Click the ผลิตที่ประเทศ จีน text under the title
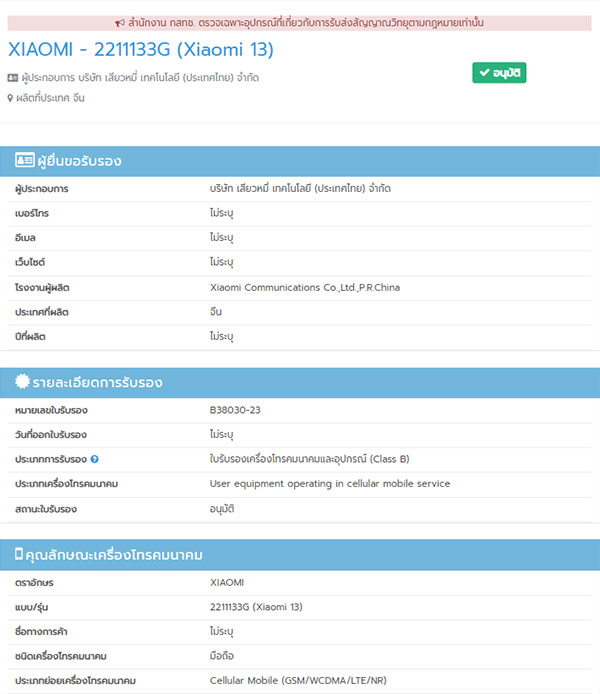 (x=50, y=98)
